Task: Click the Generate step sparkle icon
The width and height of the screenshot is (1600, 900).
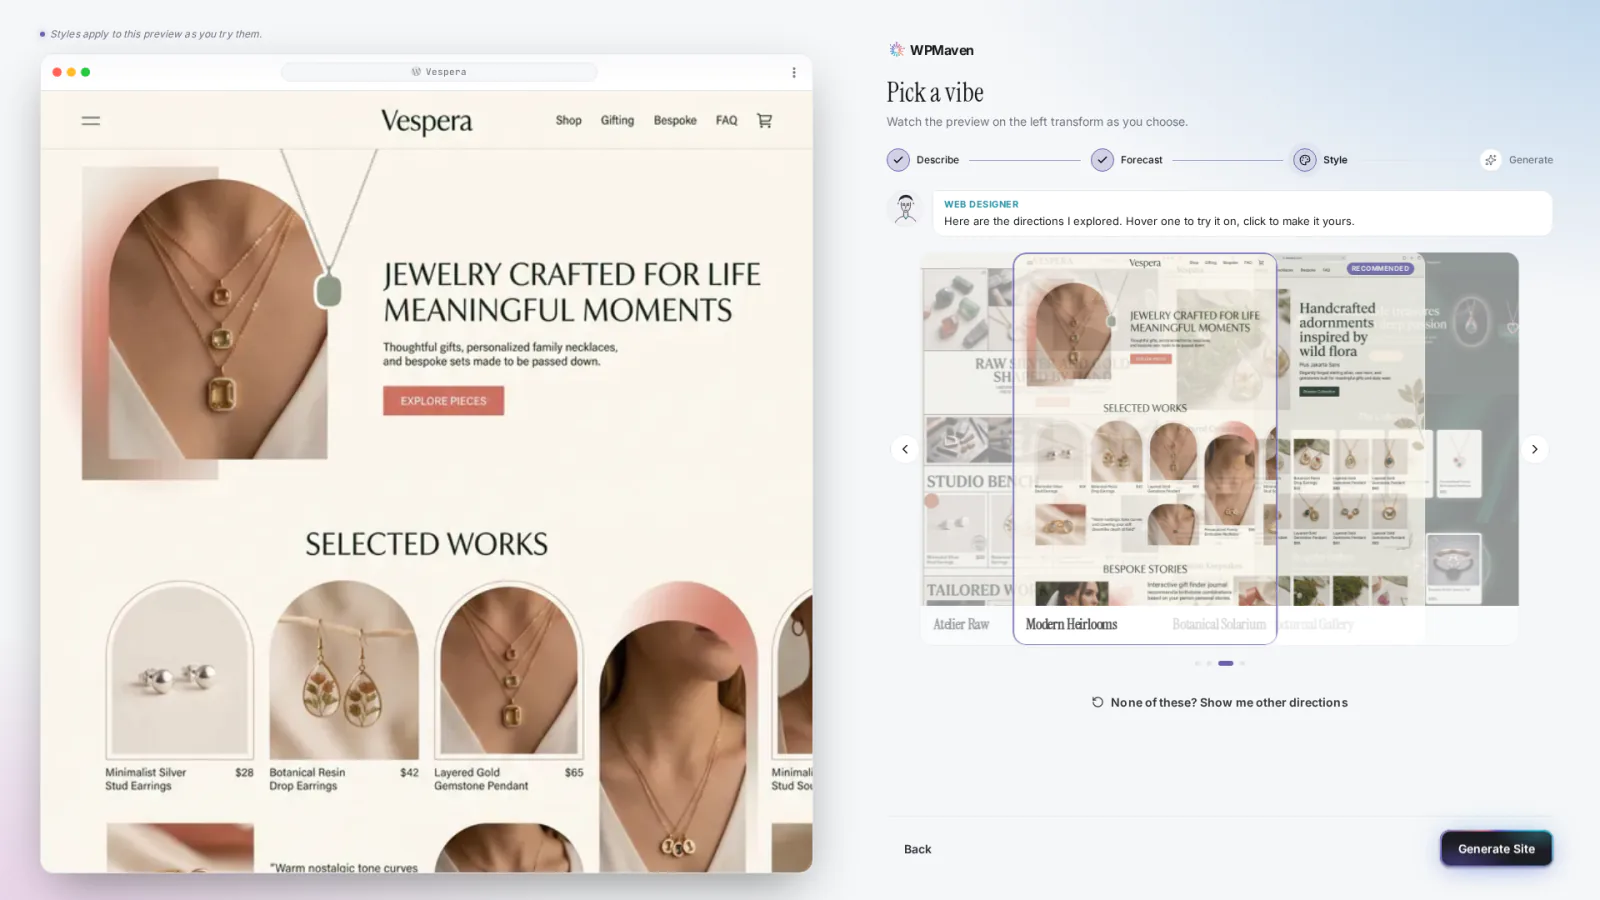Action: 1491,160
